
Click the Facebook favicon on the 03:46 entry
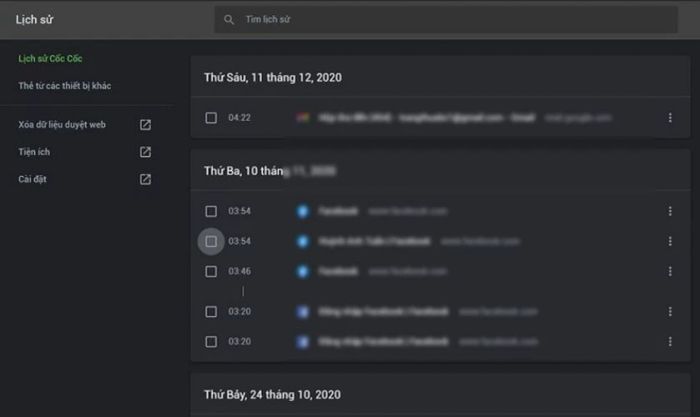pos(302,271)
